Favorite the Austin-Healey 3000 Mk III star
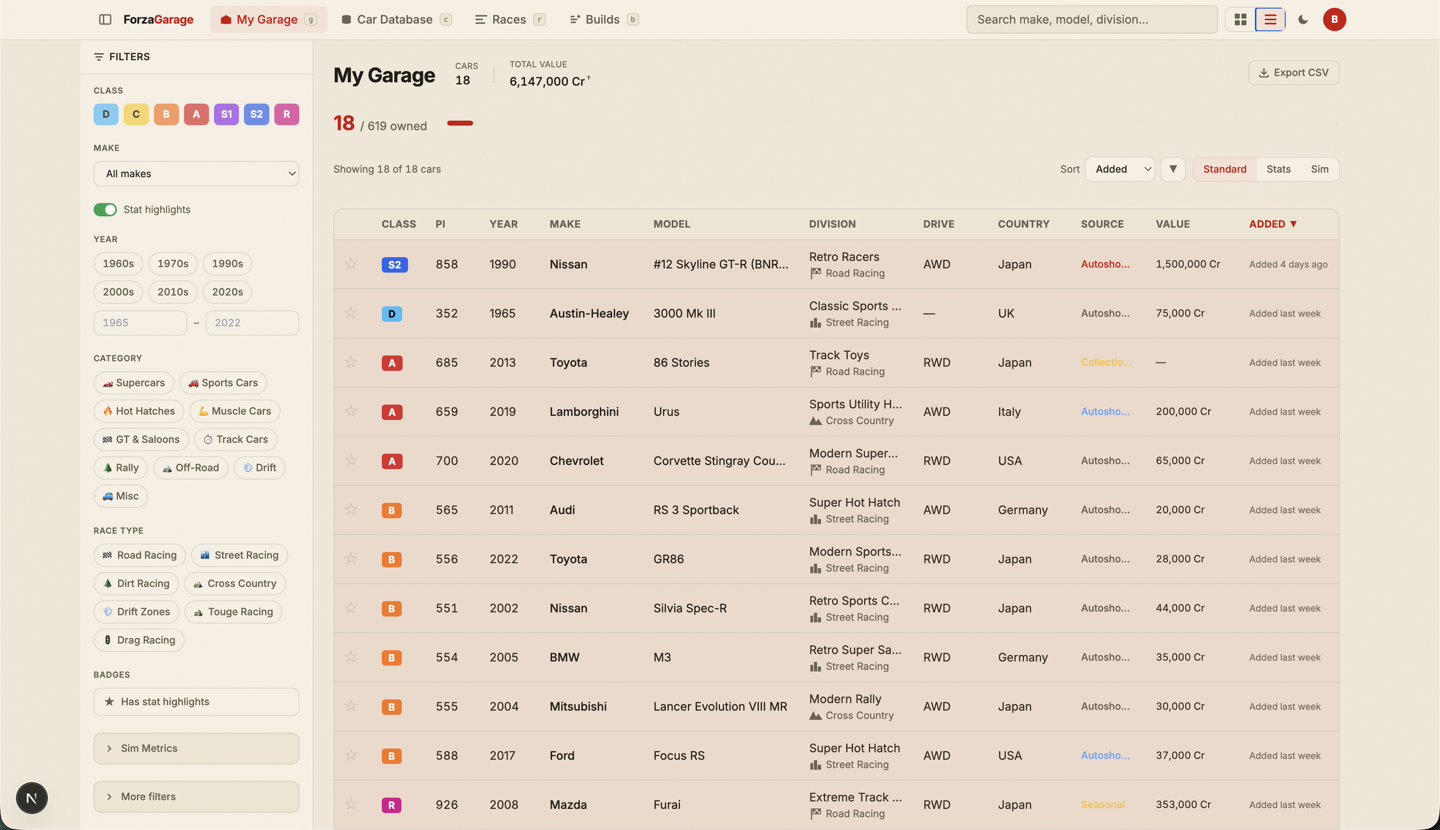Viewport: 1440px width, 830px height. point(351,313)
